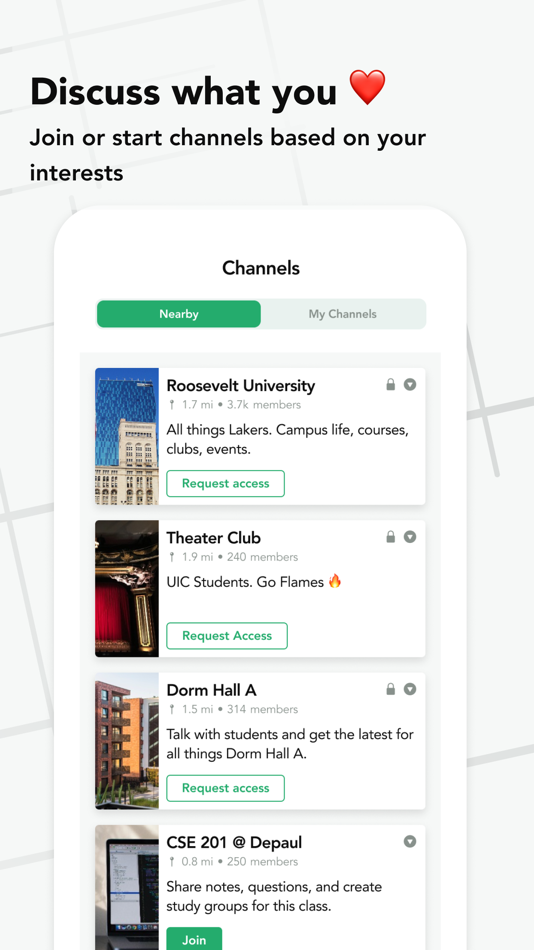Request Access to Theater Club channel
Screen dimensions: 534x950
click(x=227, y=636)
